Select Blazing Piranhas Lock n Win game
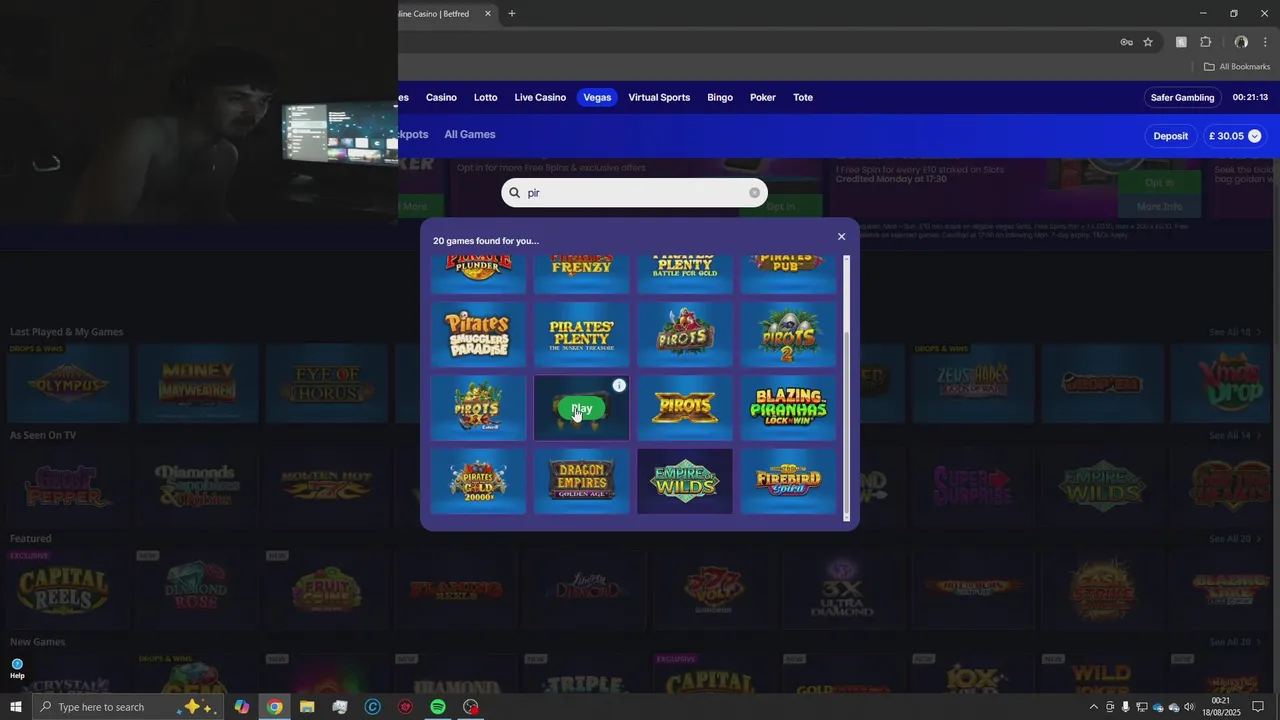The image size is (1280, 720). pyautogui.click(x=788, y=408)
